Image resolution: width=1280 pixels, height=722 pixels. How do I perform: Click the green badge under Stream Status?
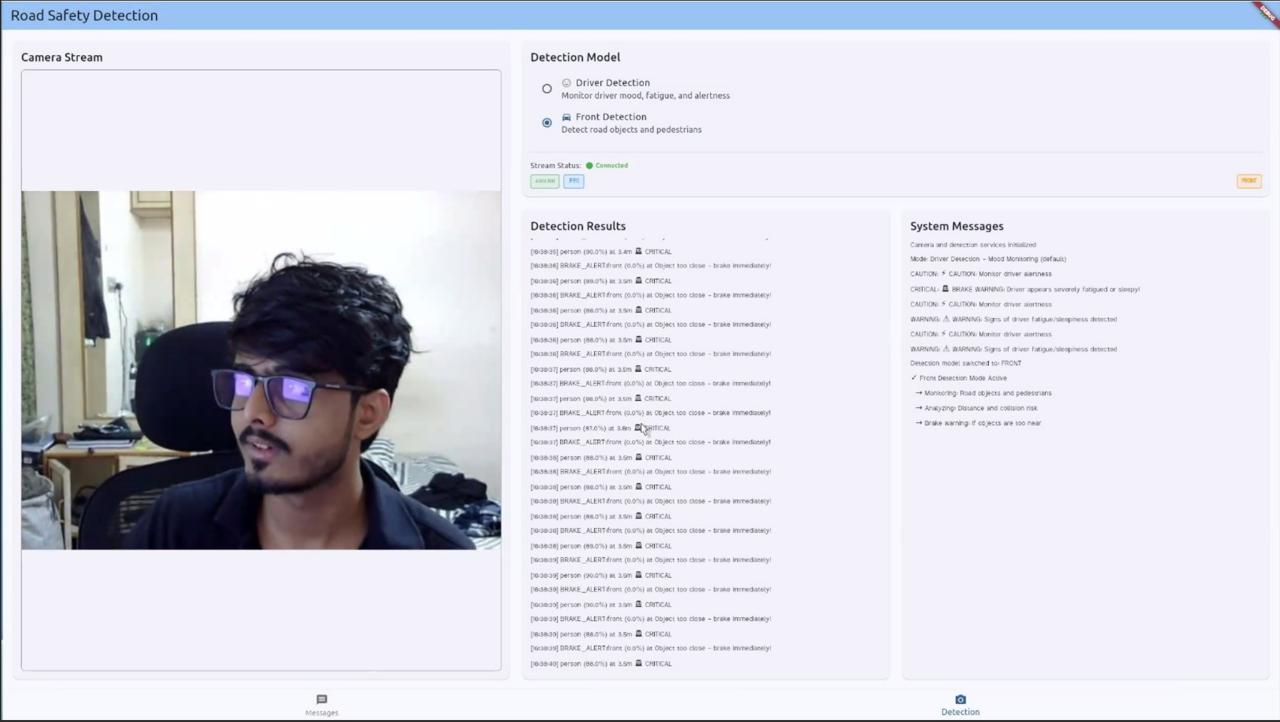(544, 181)
